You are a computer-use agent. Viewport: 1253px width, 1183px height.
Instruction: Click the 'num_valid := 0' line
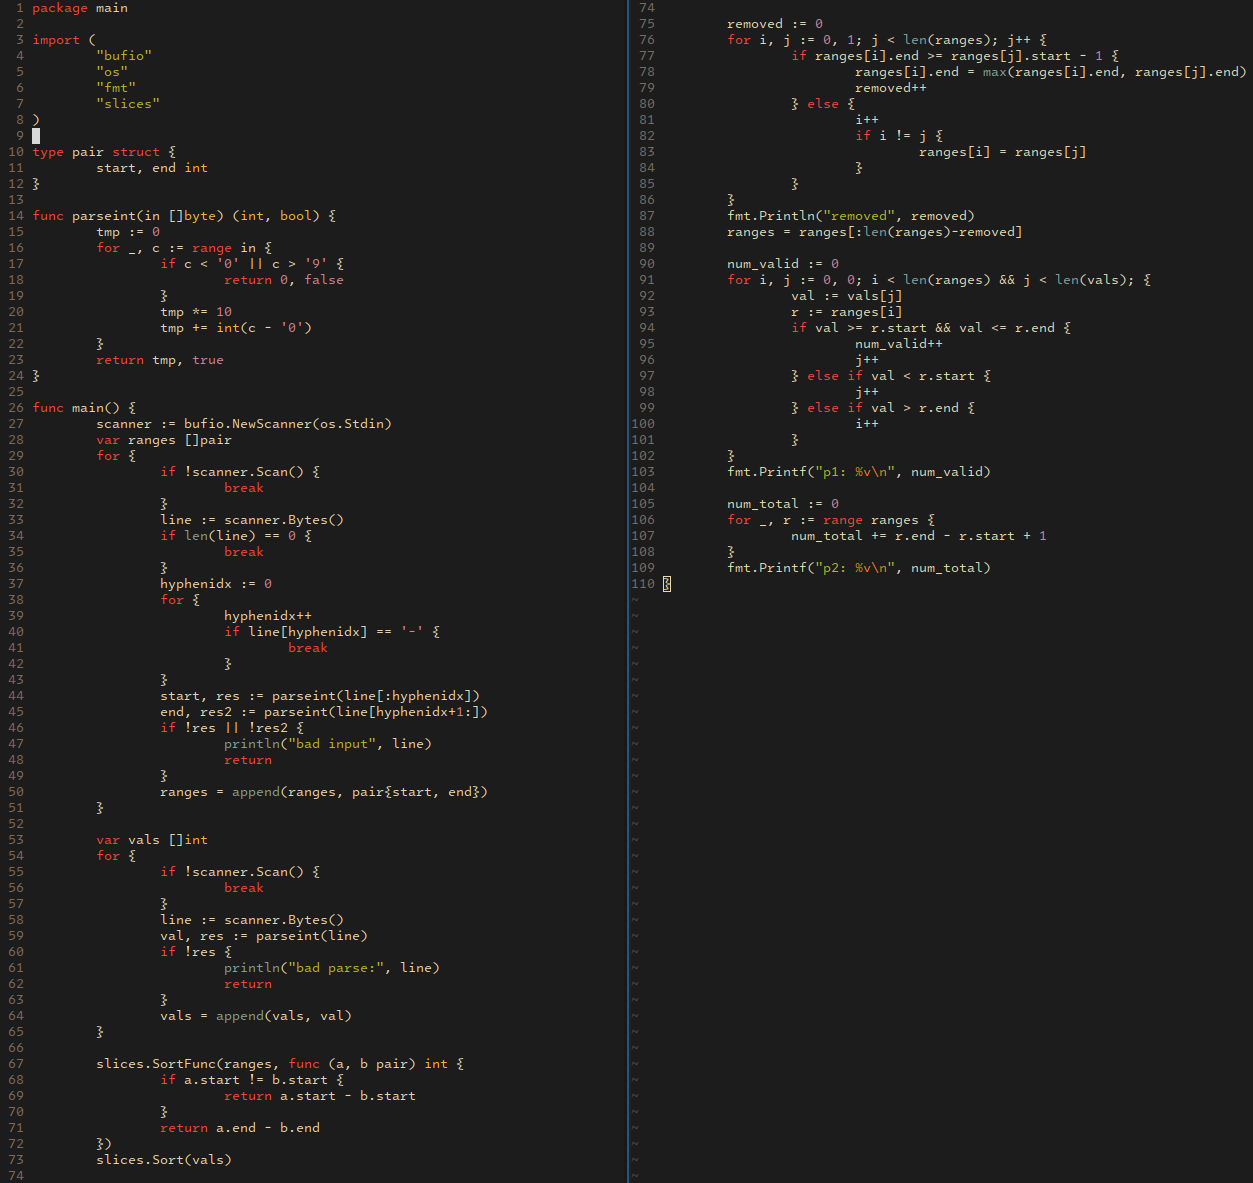[x=783, y=264]
